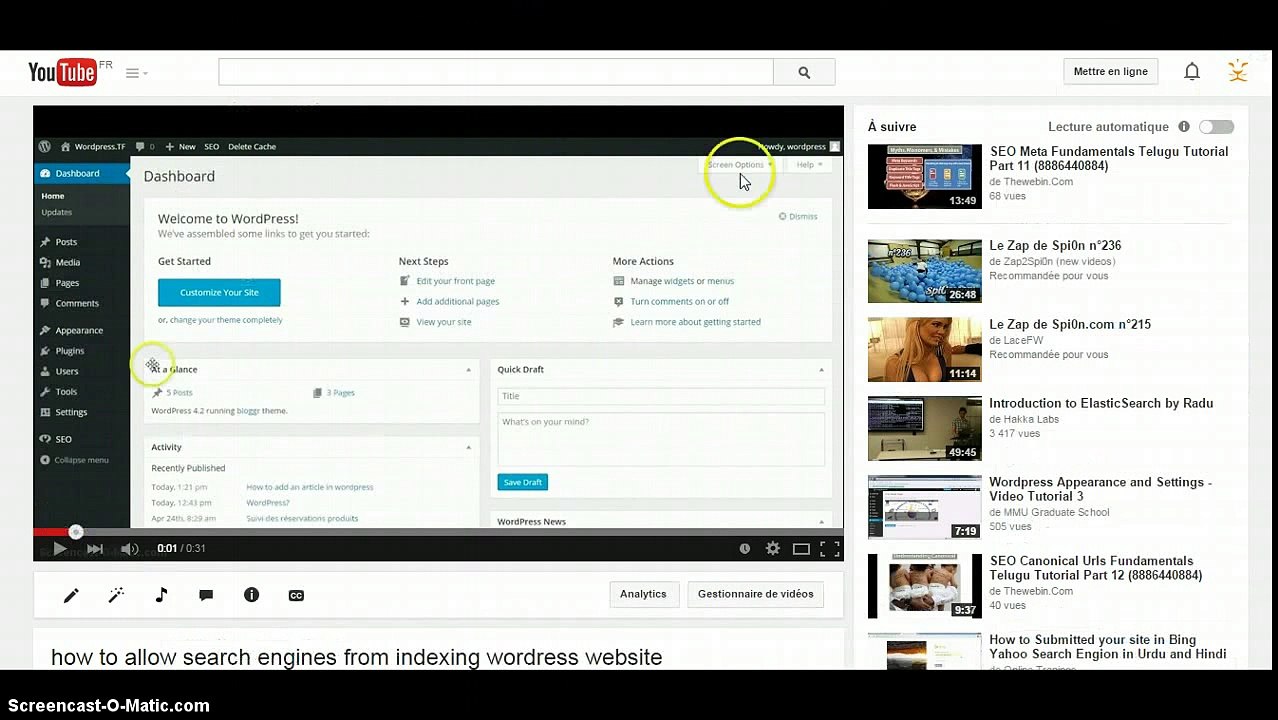
Task: Switch to theater mode
Action: click(x=801, y=548)
